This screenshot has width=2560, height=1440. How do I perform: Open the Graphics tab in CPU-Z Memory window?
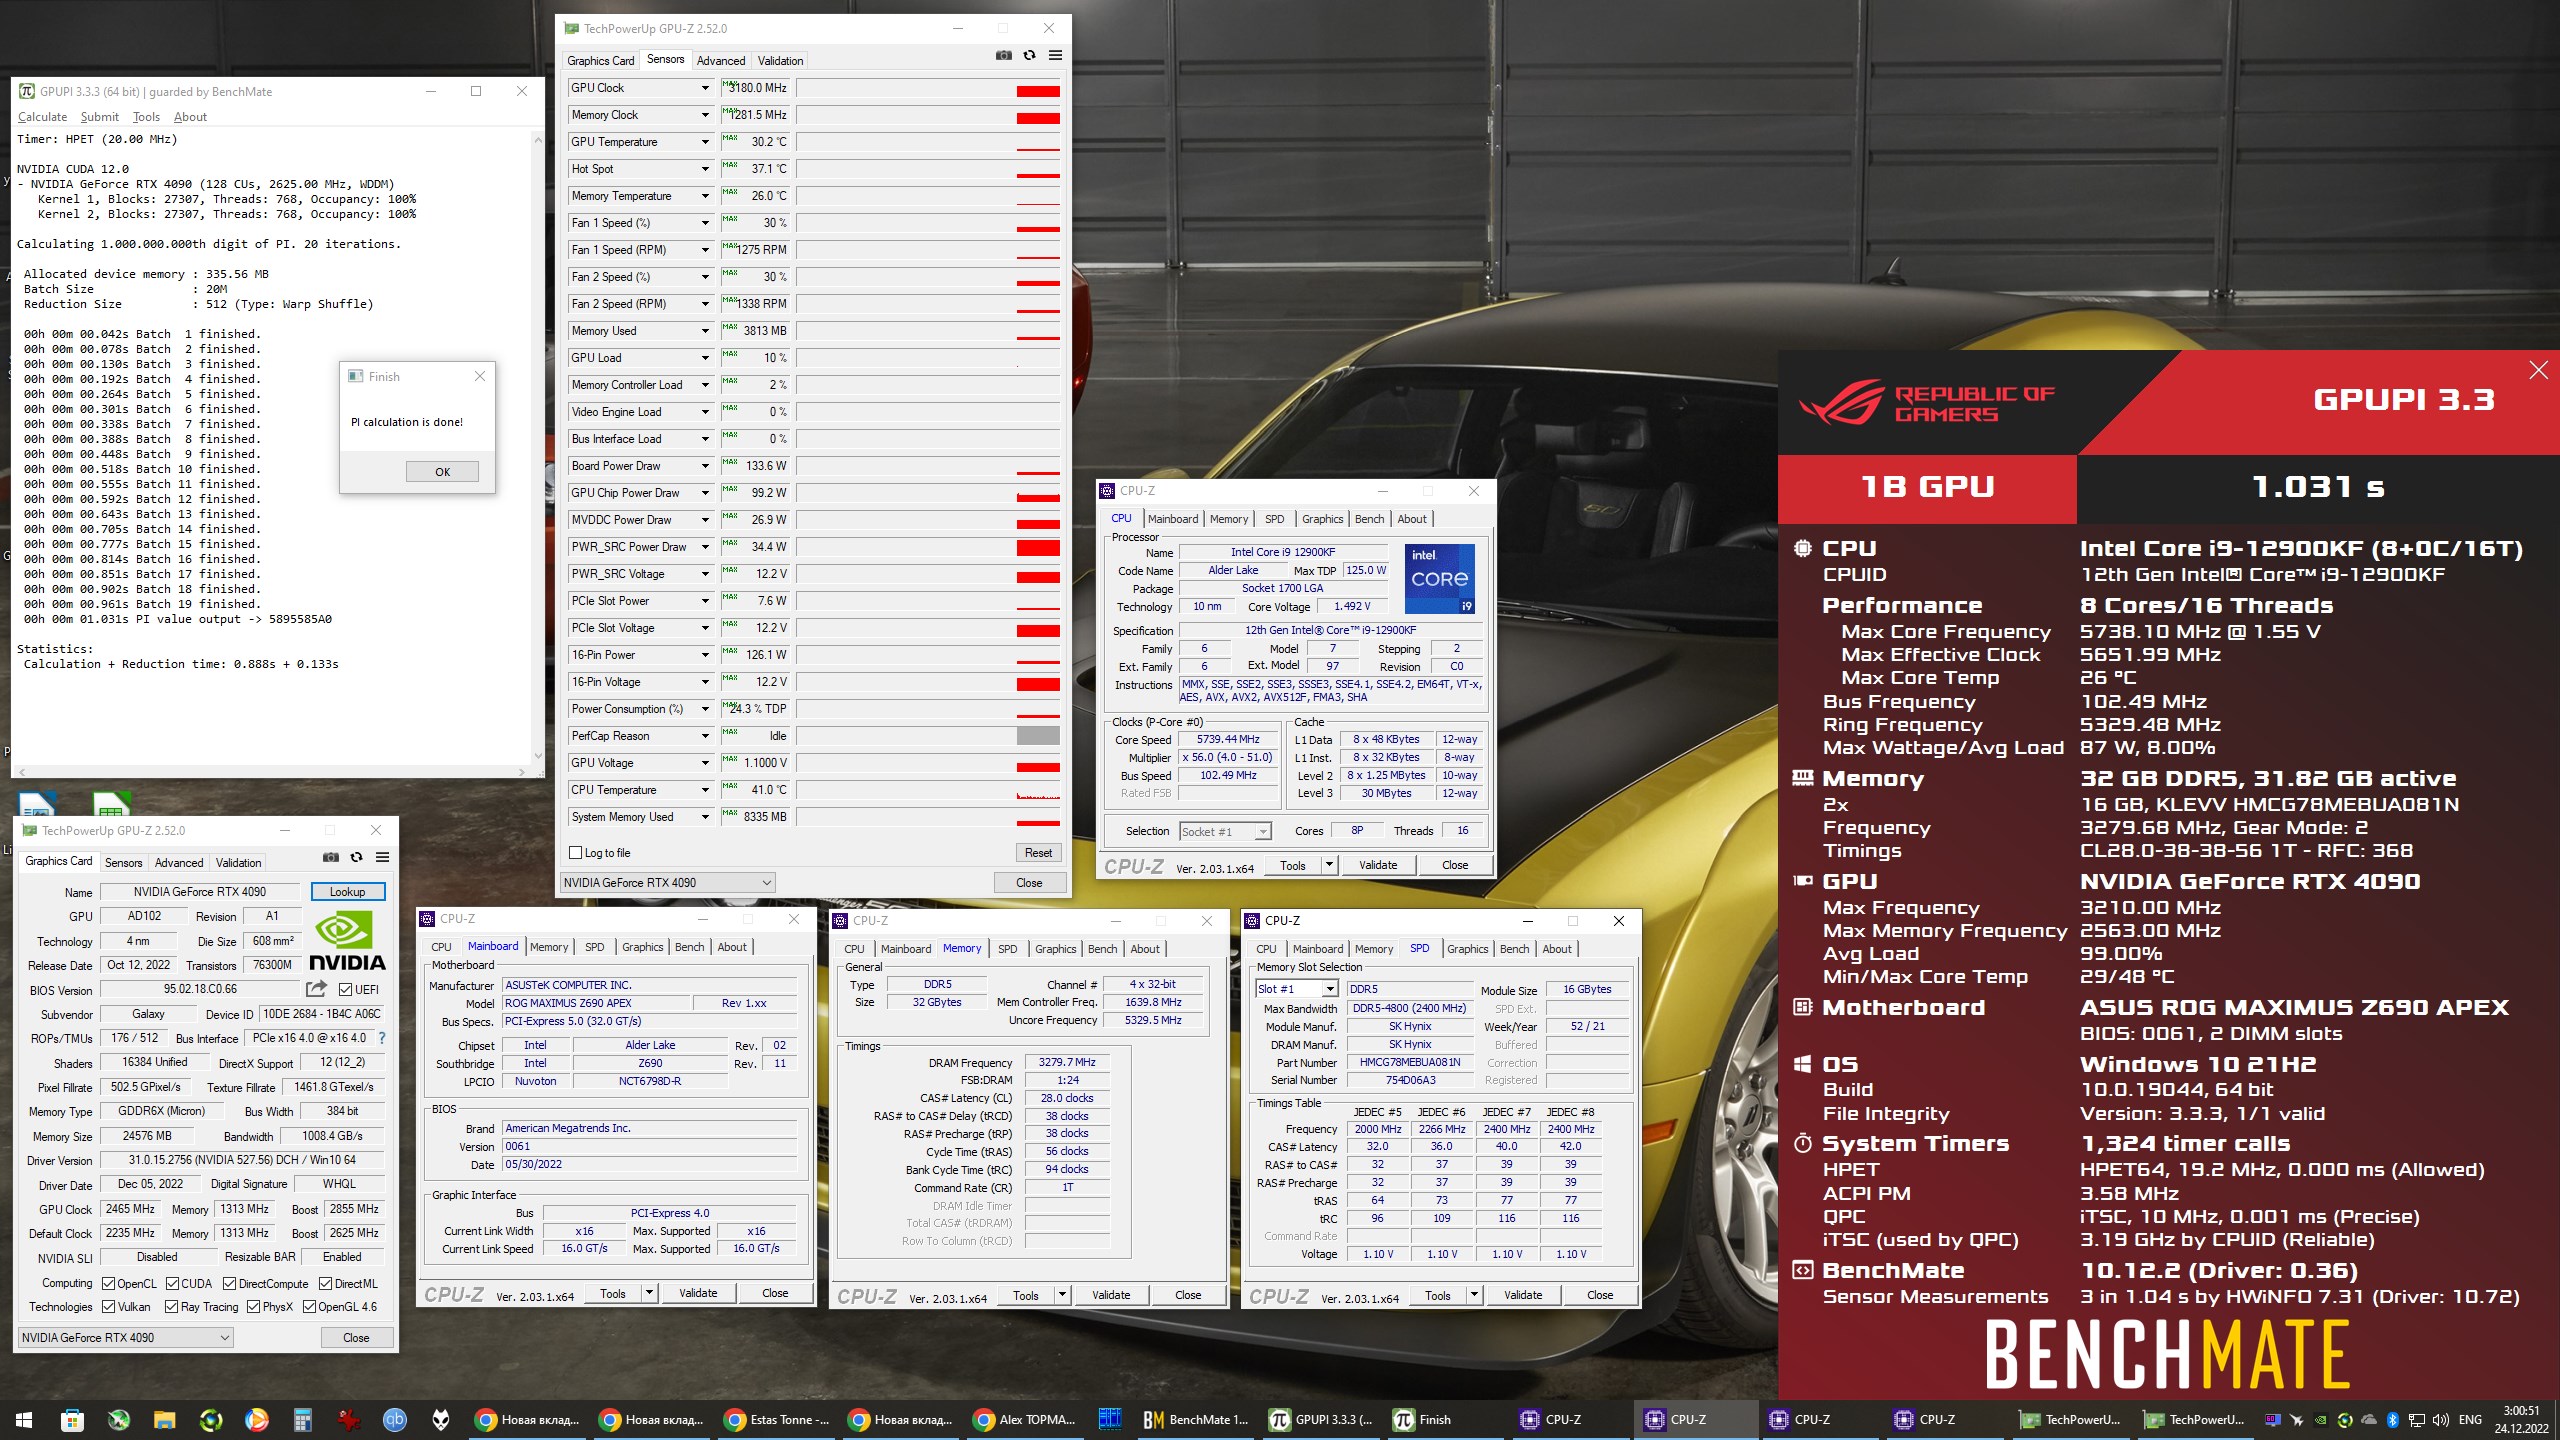coord(1055,949)
